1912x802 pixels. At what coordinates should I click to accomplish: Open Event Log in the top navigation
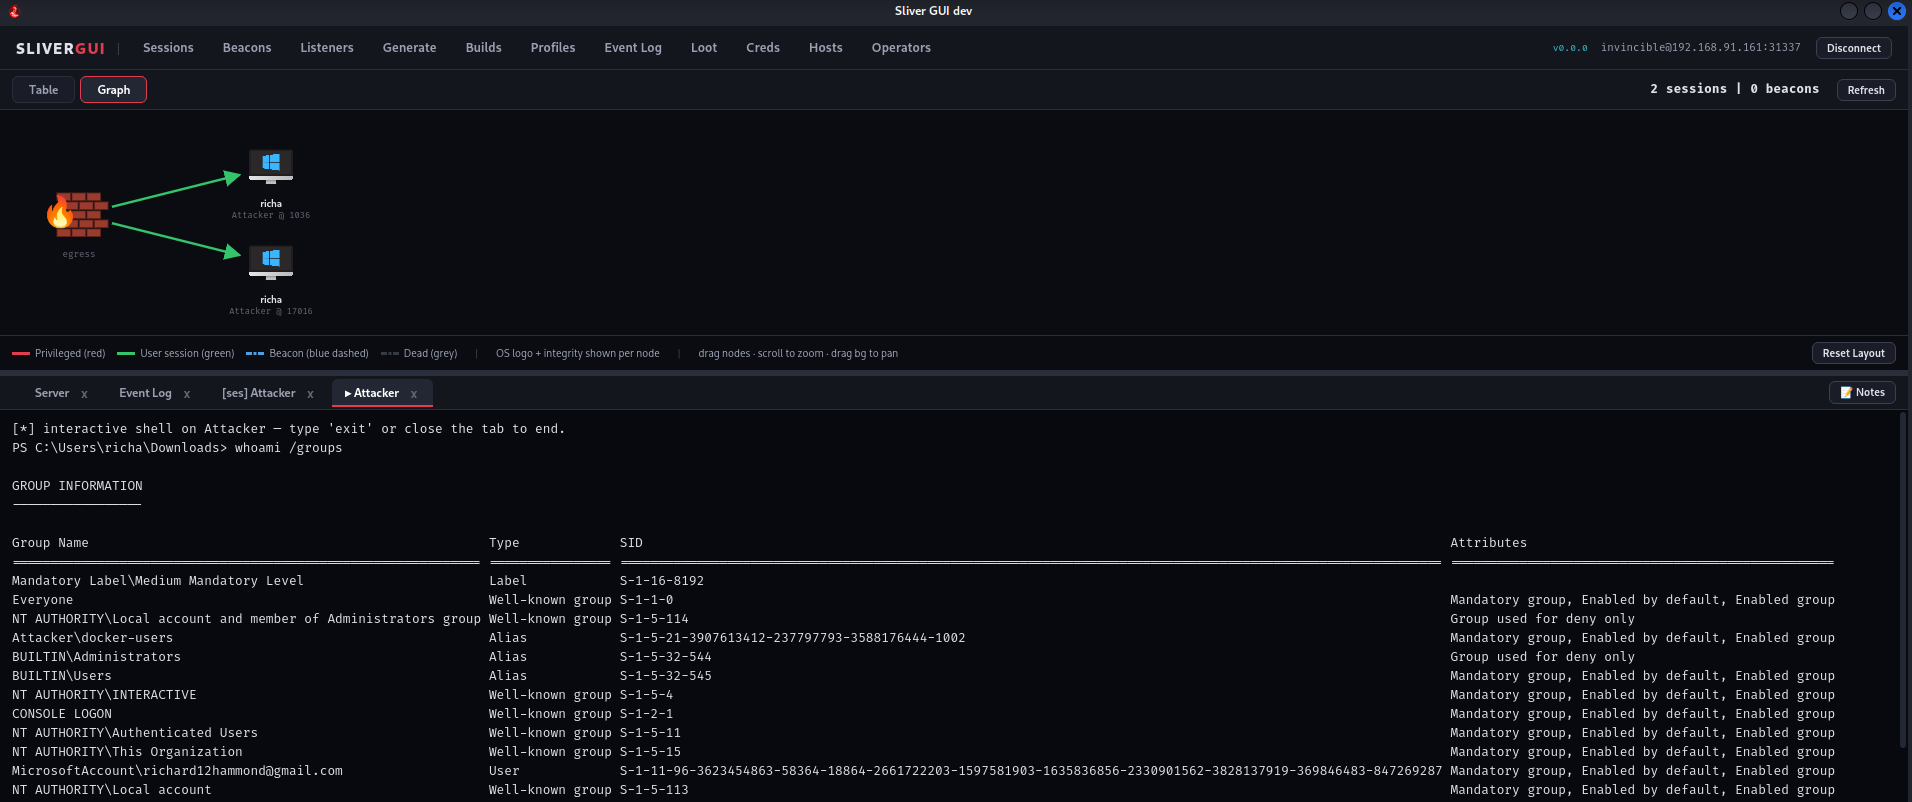[633, 48]
